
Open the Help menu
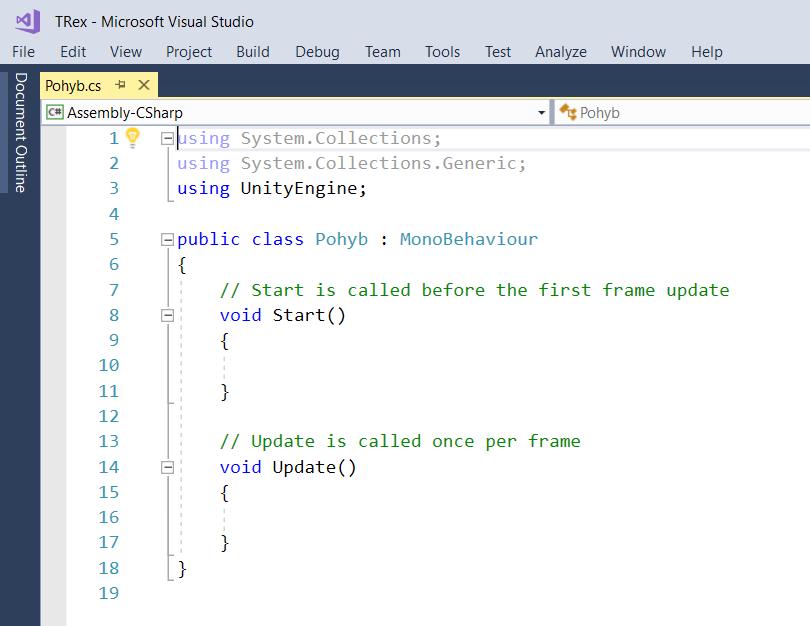tap(707, 52)
